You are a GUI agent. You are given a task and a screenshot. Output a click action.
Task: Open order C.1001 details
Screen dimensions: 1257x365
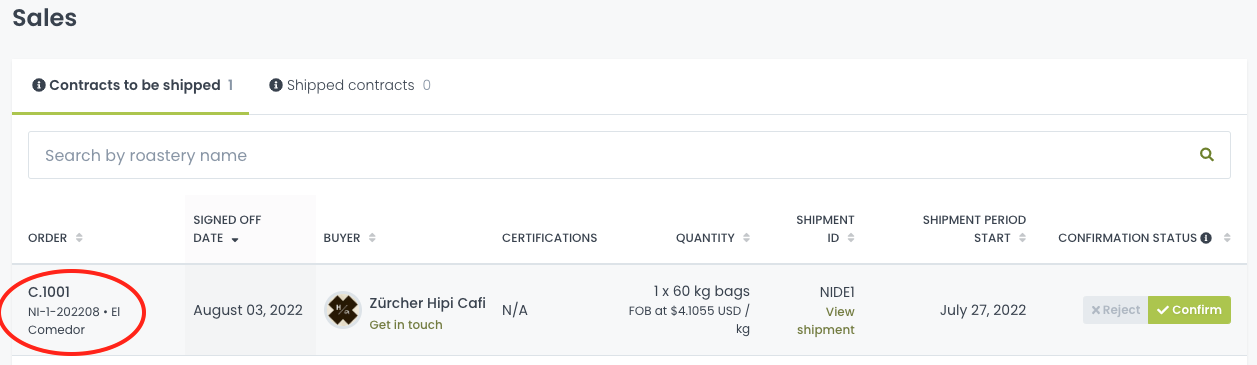pos(49,292)
